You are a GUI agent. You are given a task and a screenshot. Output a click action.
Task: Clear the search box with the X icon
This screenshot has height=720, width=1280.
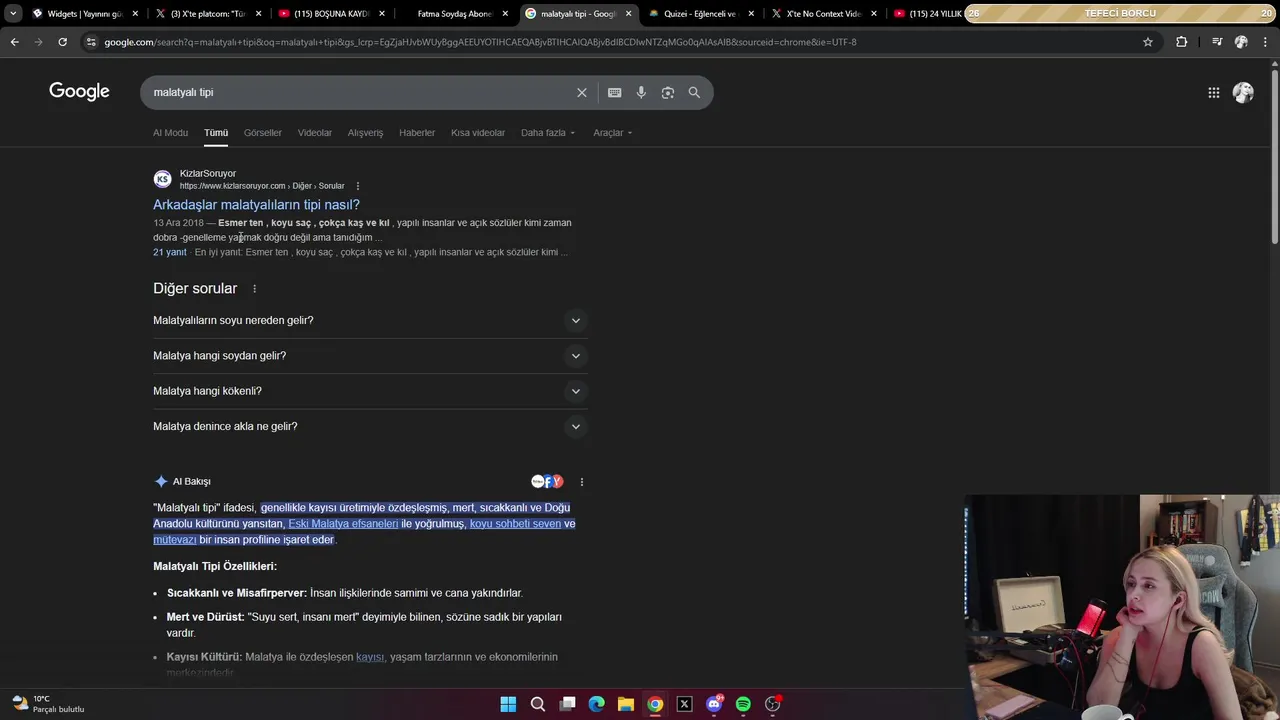pos(582,92)
